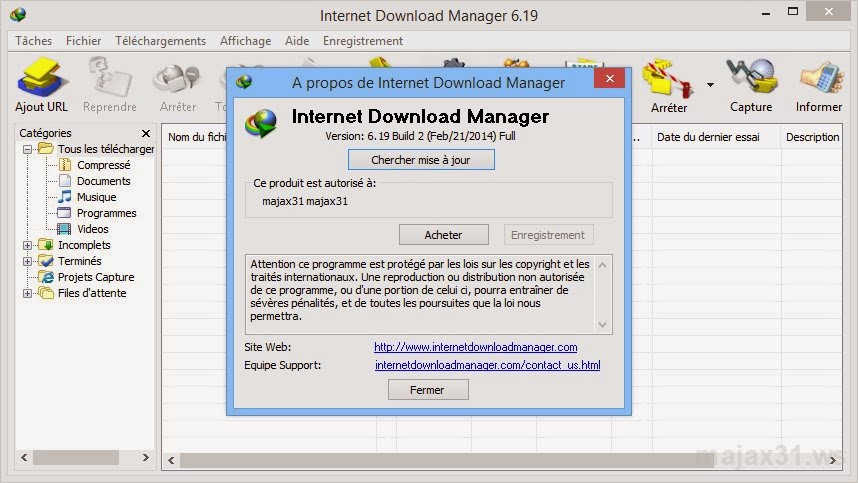Click the Categories panel horizontal scrollbar thumb
This screenshot has width=858, height=483.
pos(76,457)
